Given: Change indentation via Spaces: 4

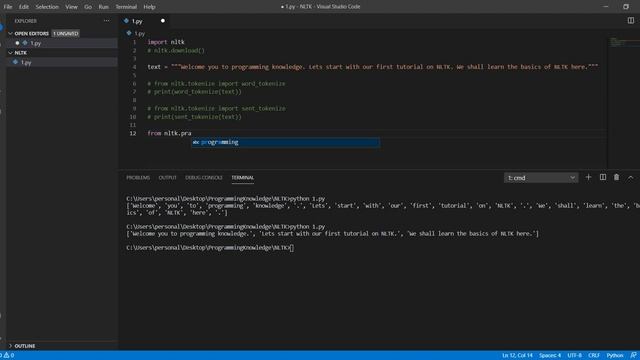Looking at the screenshot, I should click(550, 356).
